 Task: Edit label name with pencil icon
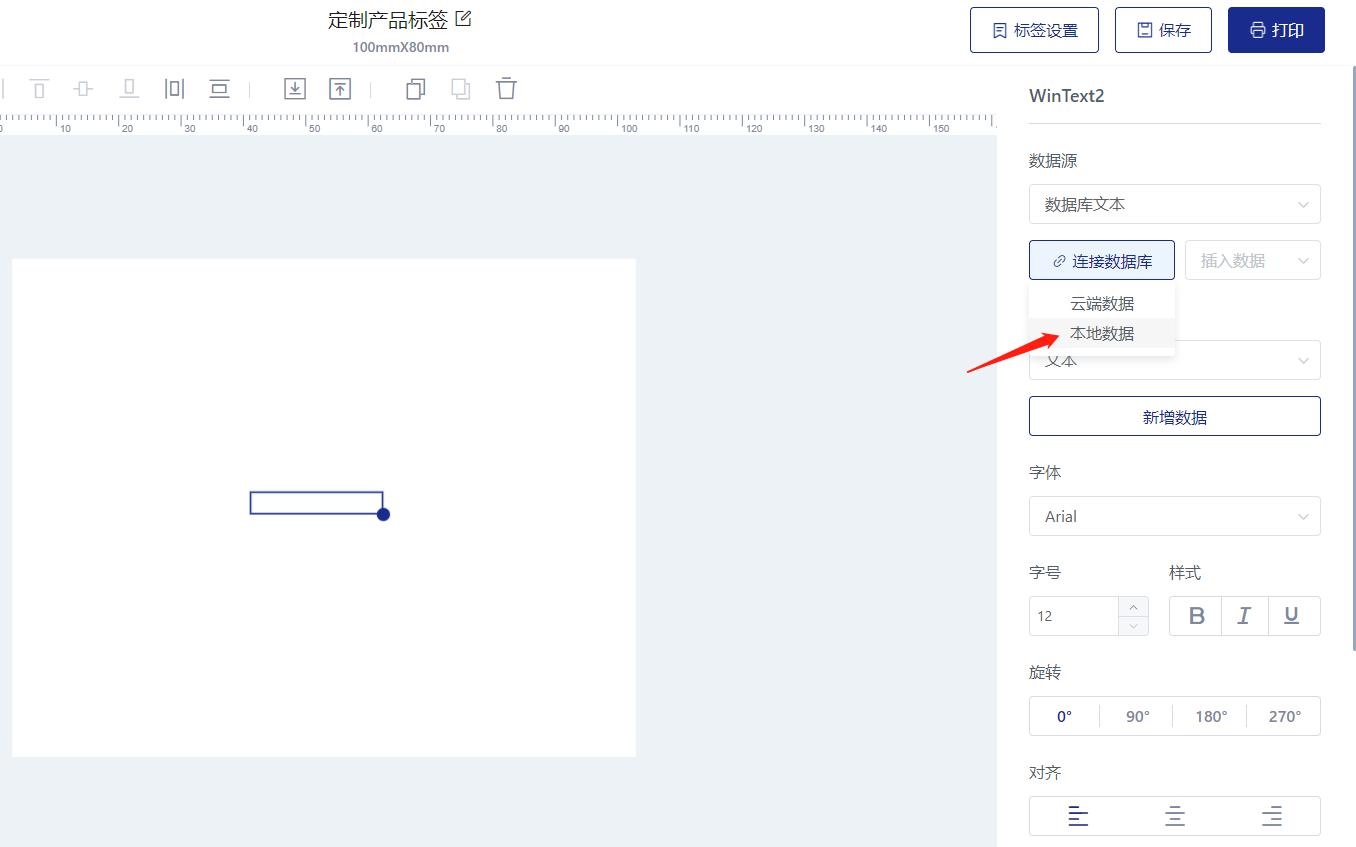(463, 19)
